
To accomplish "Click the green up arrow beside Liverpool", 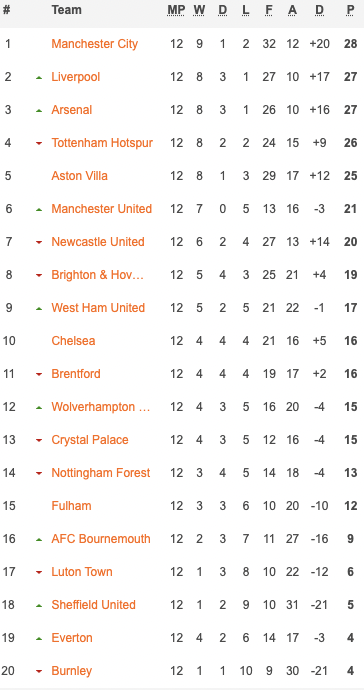I will 39,77.
